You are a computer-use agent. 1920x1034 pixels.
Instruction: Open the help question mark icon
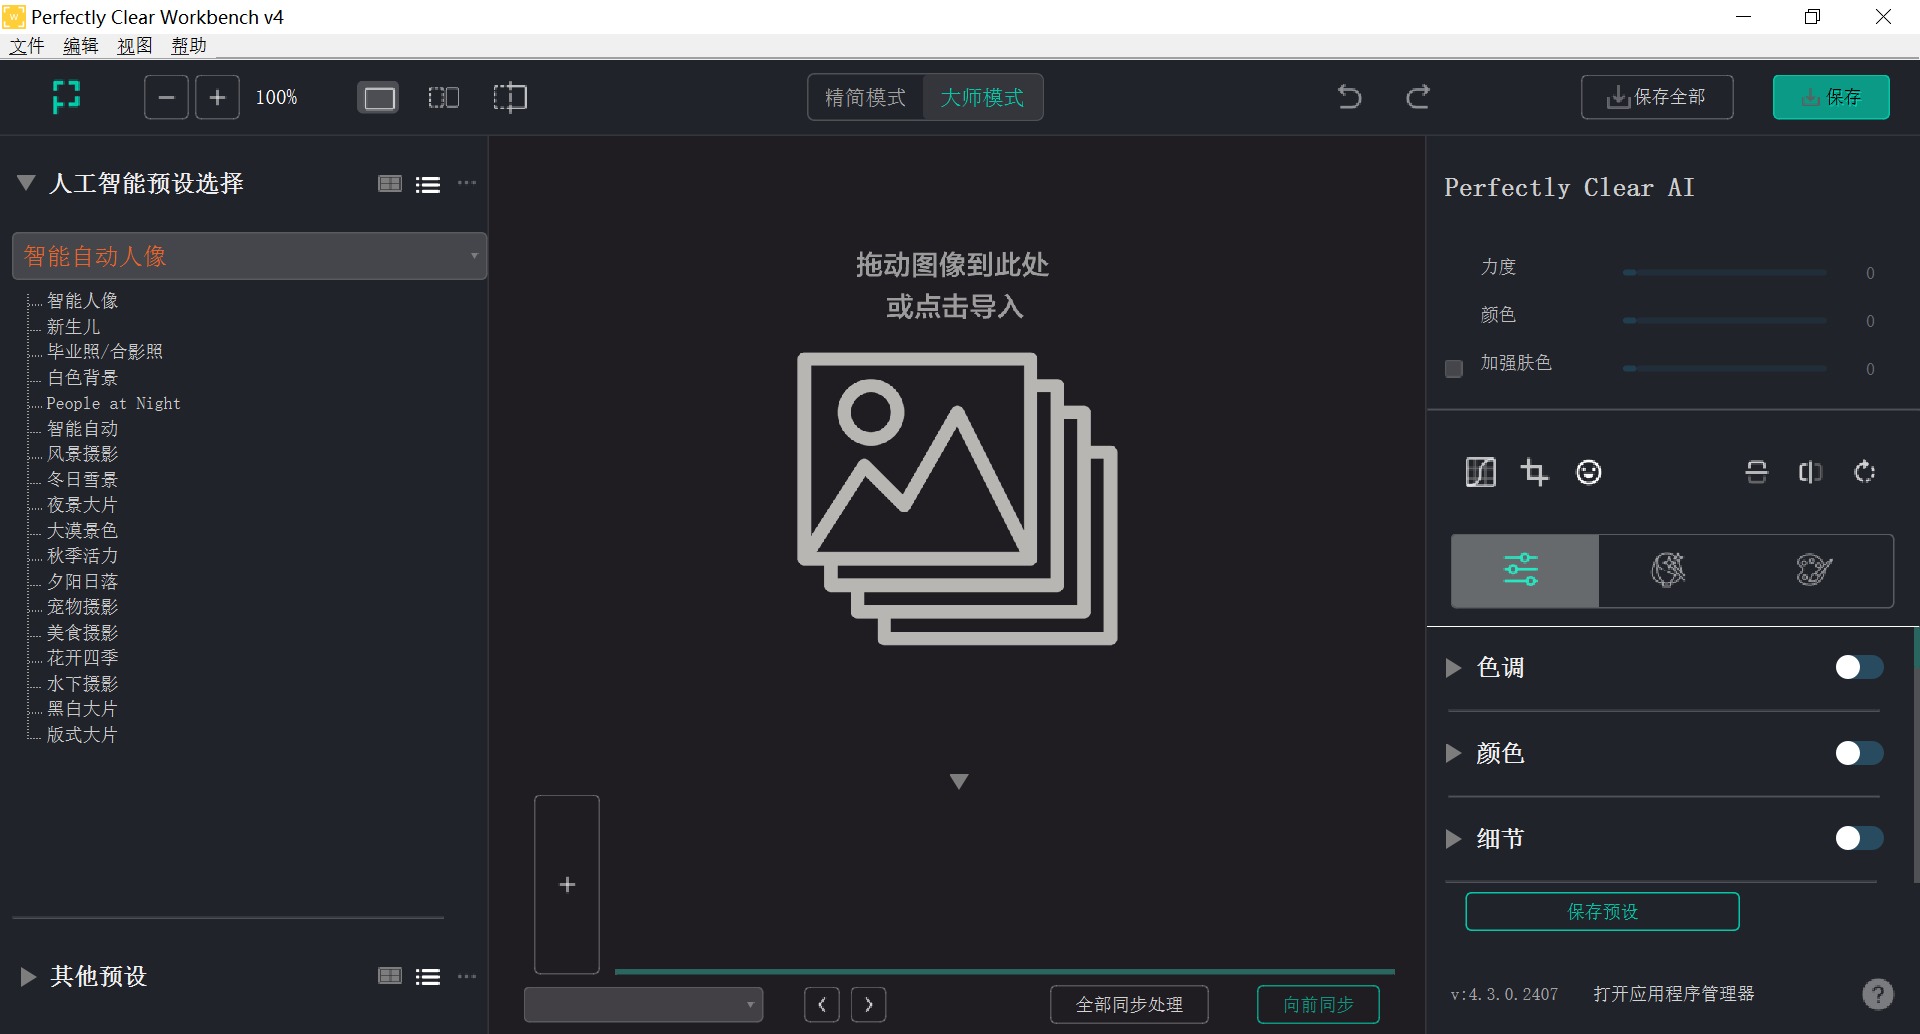click(1877, 993)
